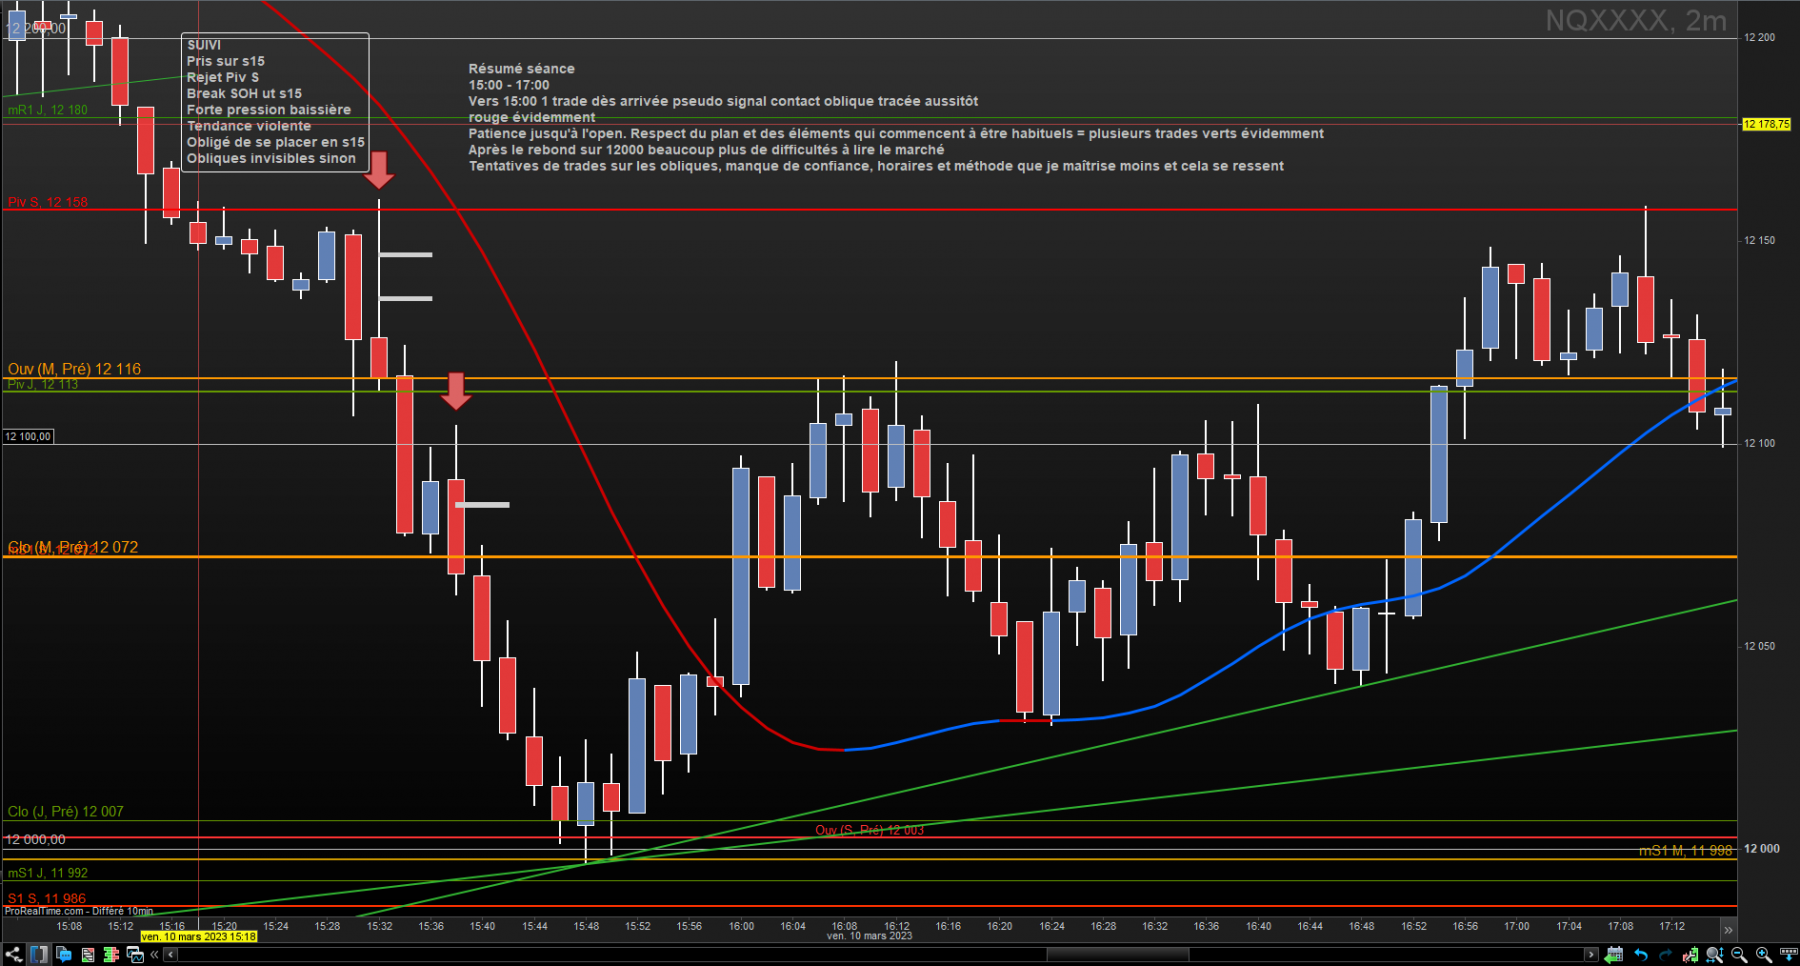Viewport: 1800px width, 966px height.
Task: Zoom out with minus magnifier
Action: pyautogui.click(x=1739, y=955)
